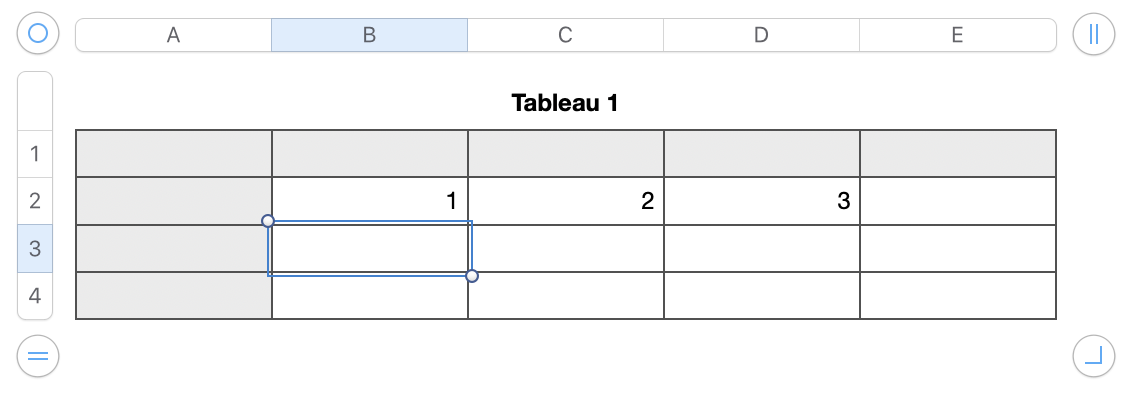Click the add columns handle icon
1148x408 pixels.
coord(1093,34)
